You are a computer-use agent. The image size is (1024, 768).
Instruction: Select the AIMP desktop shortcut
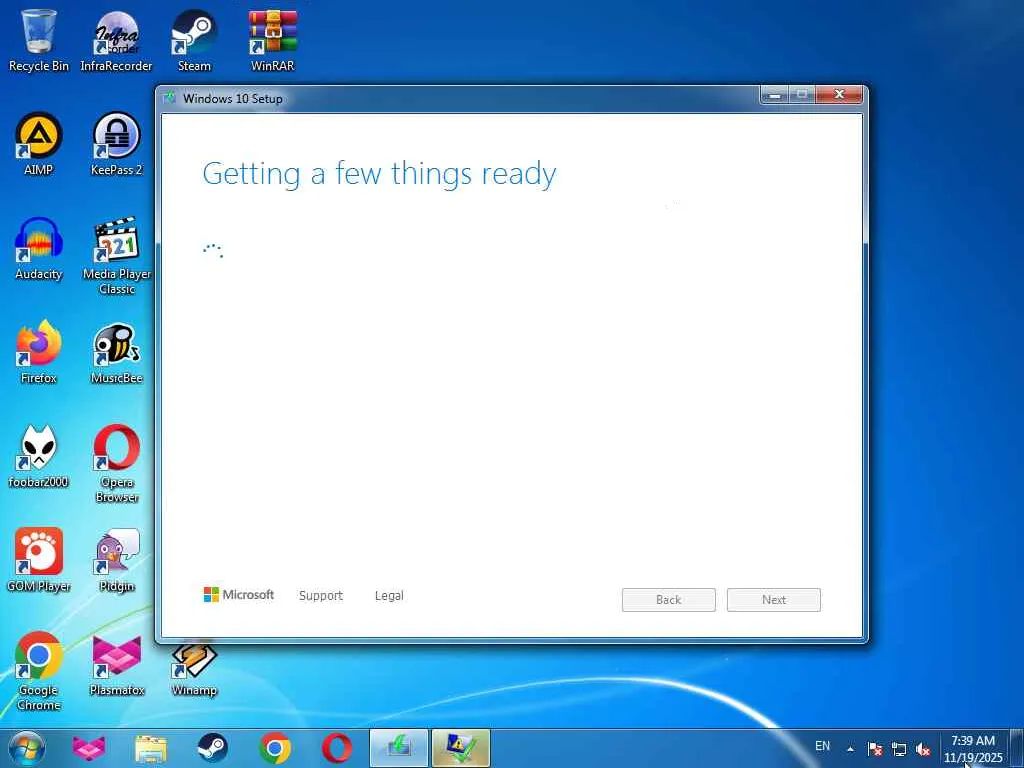tap(39, 144)
